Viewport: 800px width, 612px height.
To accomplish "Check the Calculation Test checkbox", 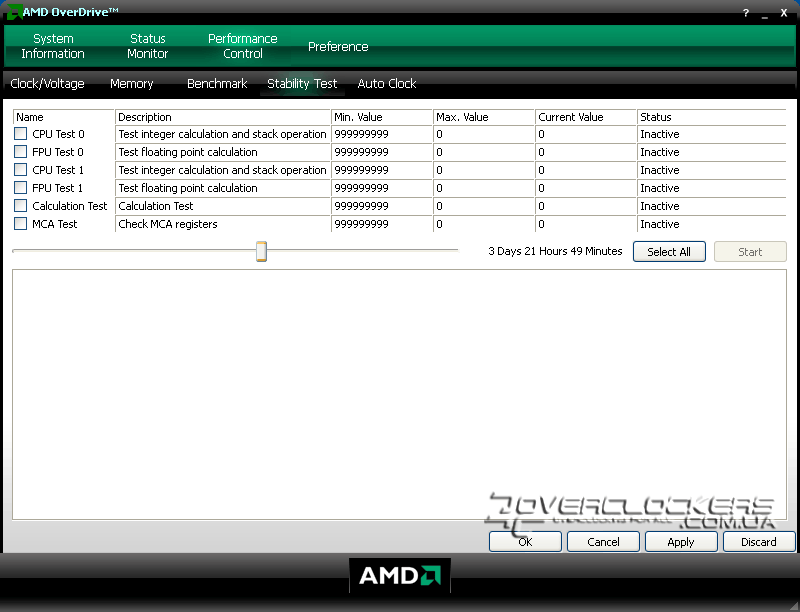I will (20, 206).
